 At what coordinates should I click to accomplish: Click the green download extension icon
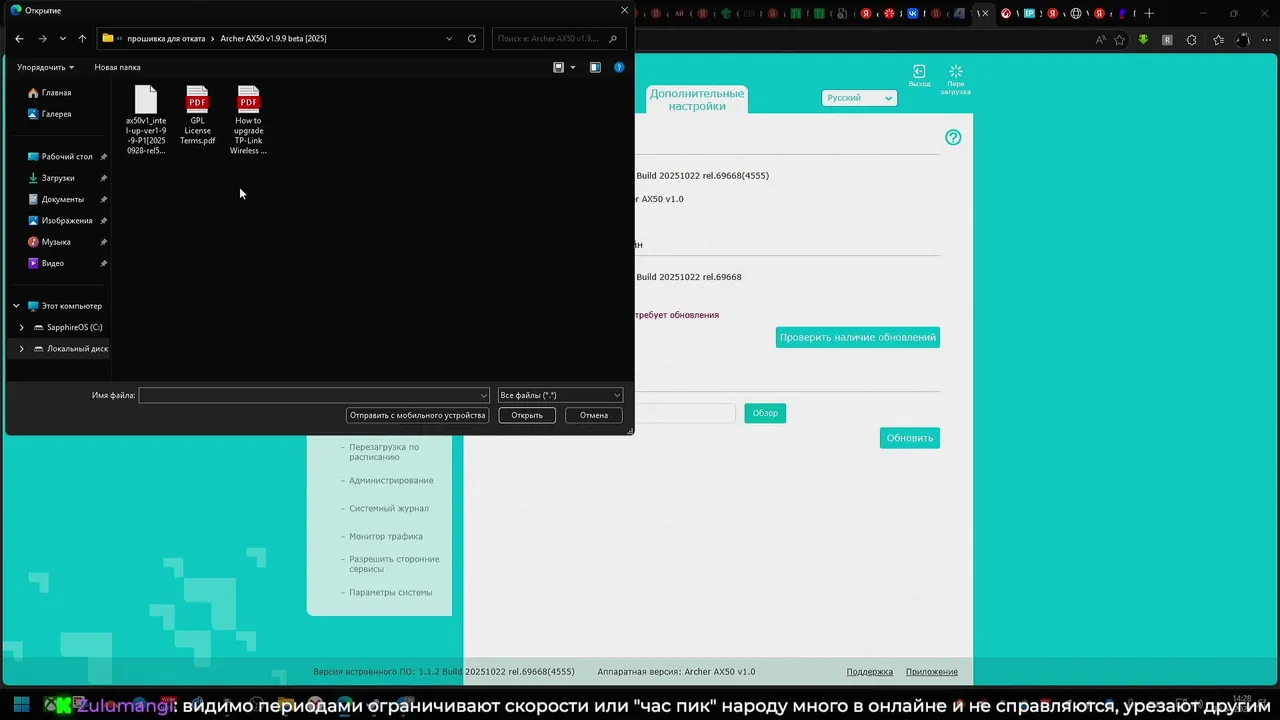coord(1142,40)
